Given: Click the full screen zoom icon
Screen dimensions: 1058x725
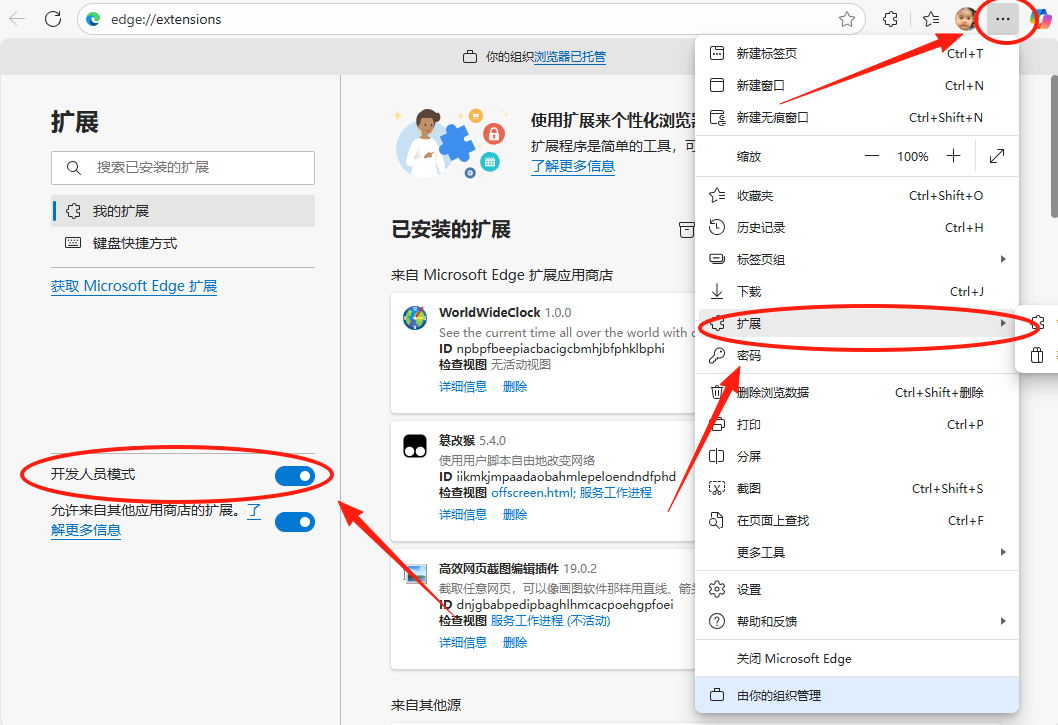Looking at the screenshot, I should 996,156.
